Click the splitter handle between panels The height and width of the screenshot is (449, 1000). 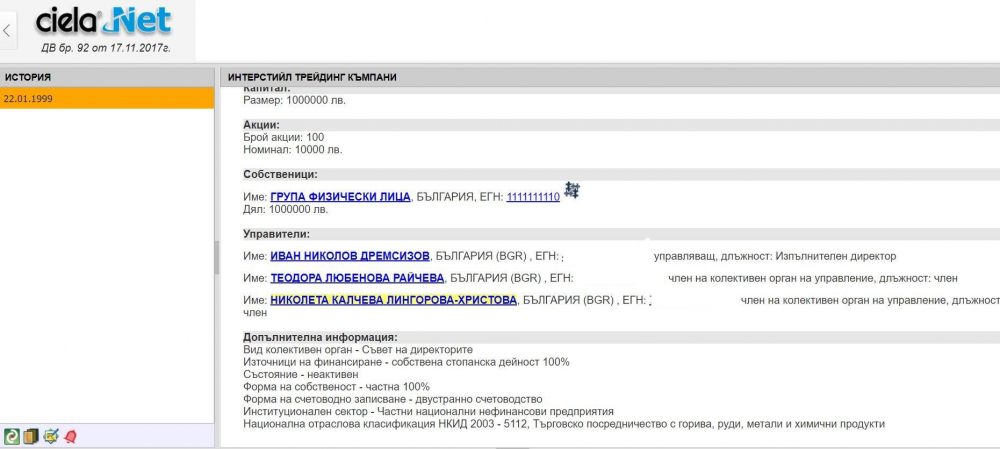pos(217,257)
